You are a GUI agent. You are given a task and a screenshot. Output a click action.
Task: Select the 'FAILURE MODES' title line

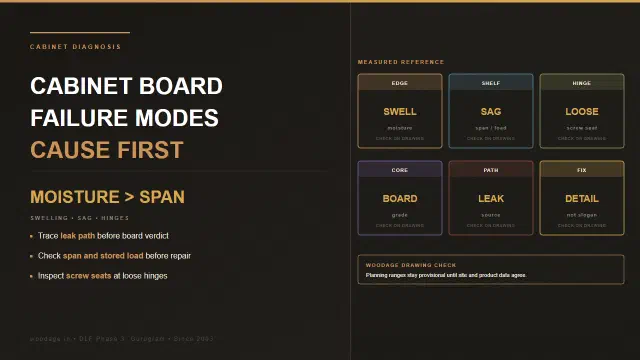click(124, 118)
